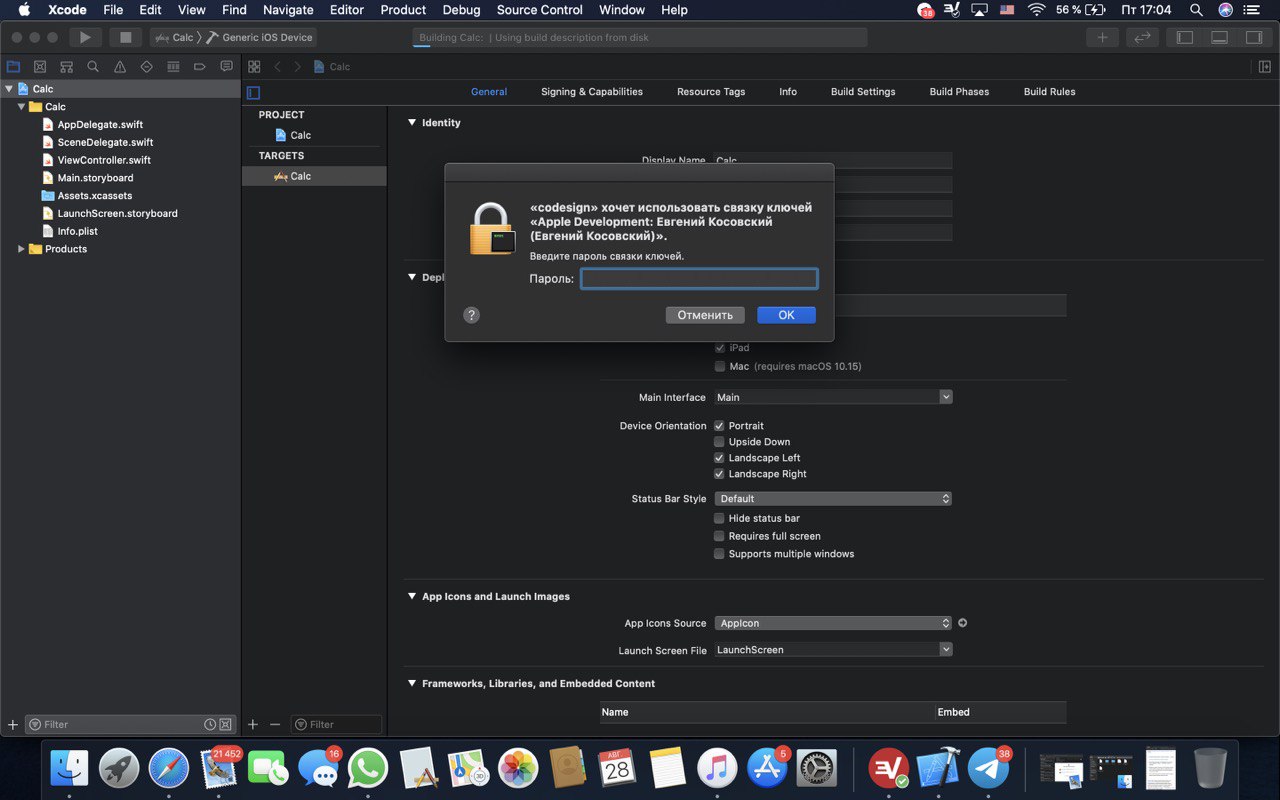Open the Library with the plus button

[x=1102, y=37]
